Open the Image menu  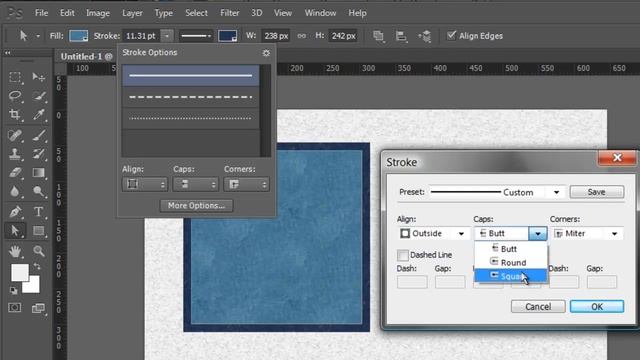[98, 13]
